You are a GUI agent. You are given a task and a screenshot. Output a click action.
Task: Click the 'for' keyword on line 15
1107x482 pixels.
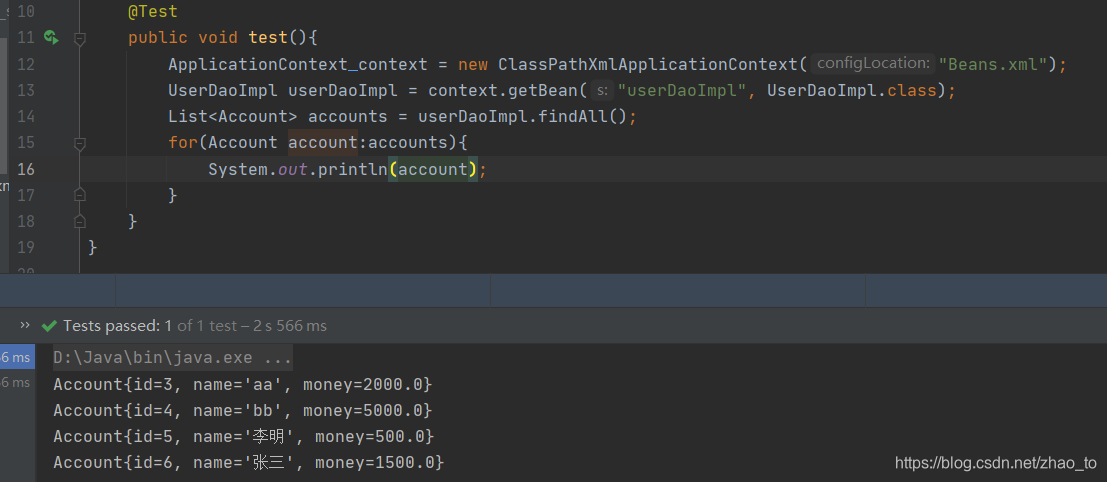(183, 143)
